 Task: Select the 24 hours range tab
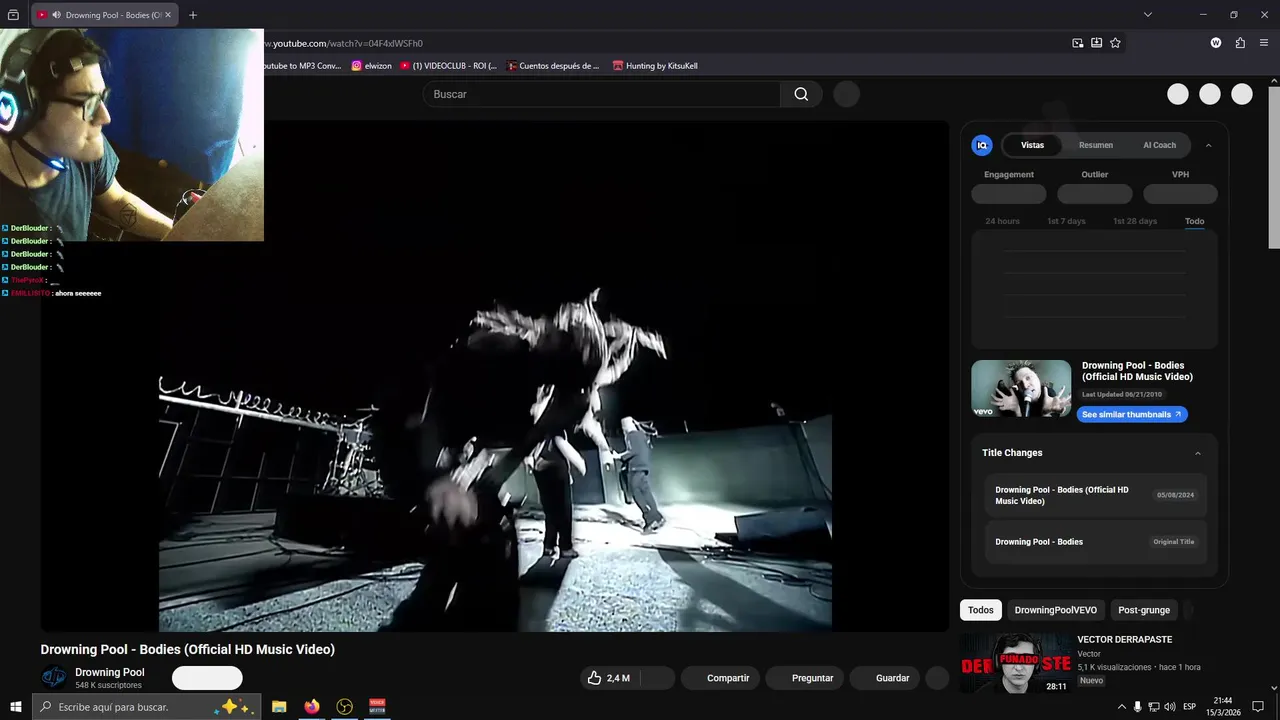(1002, 221)
